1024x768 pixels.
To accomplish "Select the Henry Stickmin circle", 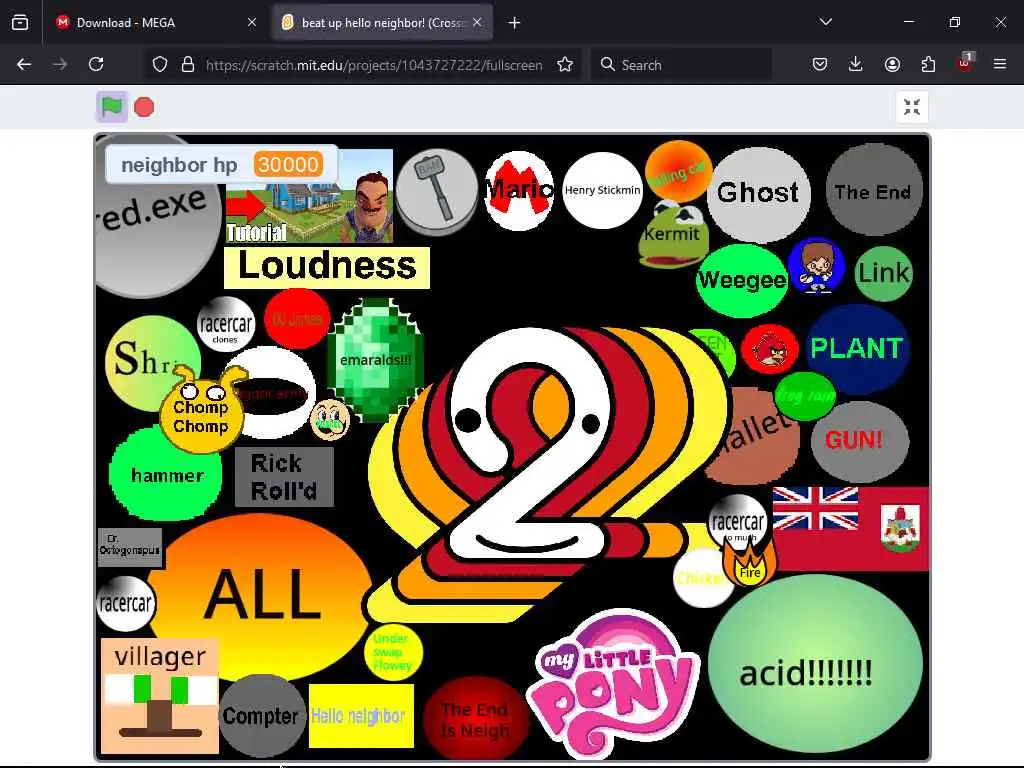I will point(602,190).
